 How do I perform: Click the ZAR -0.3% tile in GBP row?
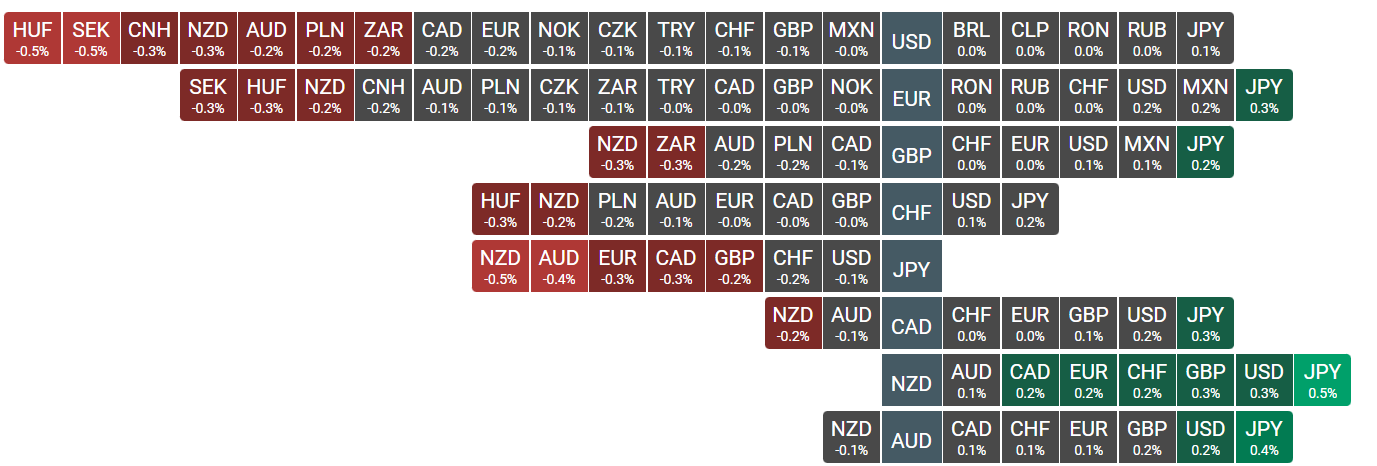[676, 152]
